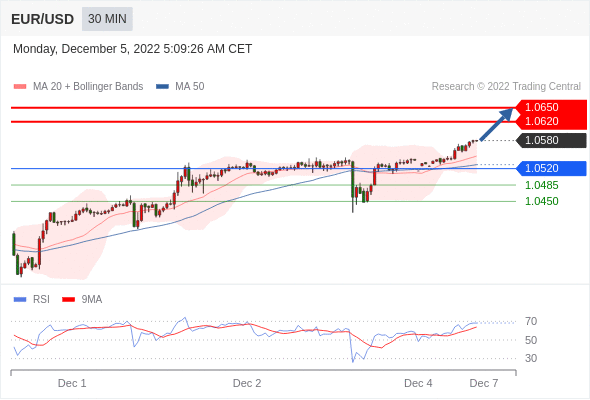590x400 pixels.
Task: Click the 1.0580 current price tag
Action: (x=551, y=140)
